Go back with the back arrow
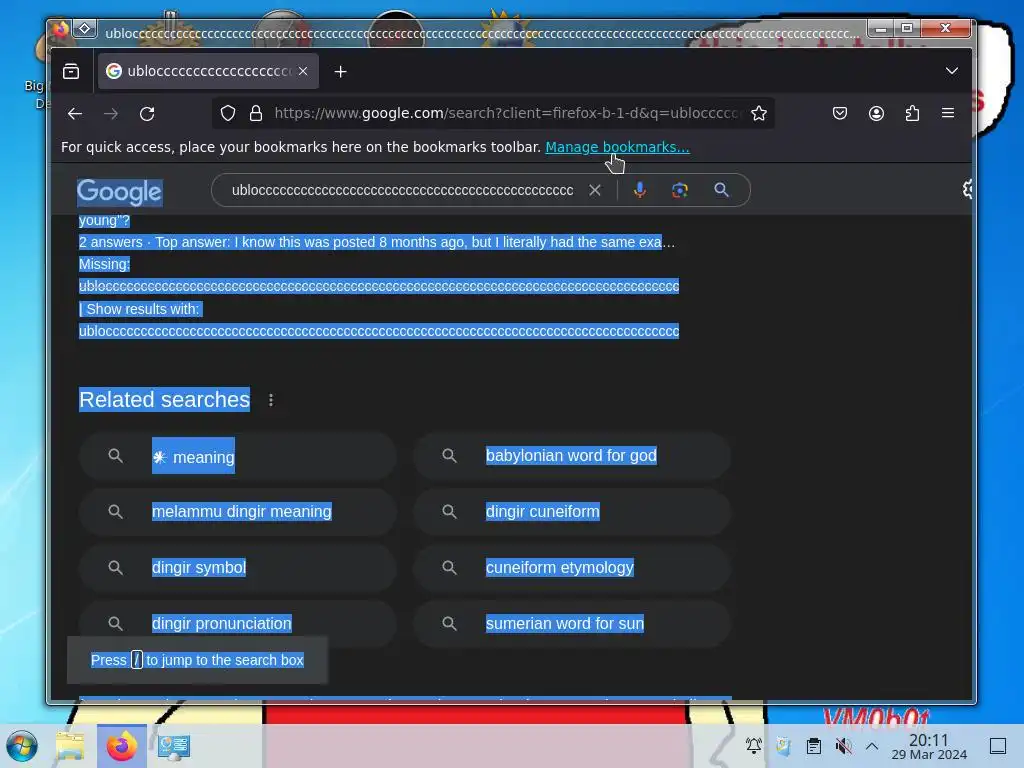Screen dimensions: 1024x768 tap(75, 114)
